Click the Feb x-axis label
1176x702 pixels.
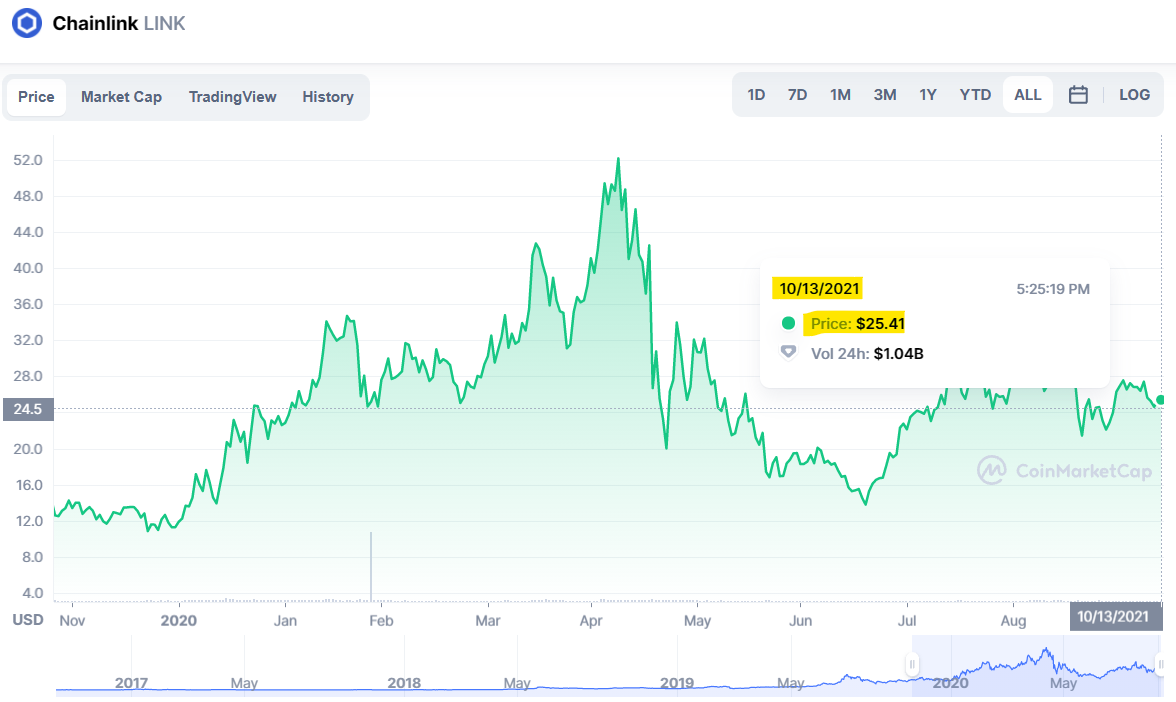pyautogui.click(x=381, y=620)
